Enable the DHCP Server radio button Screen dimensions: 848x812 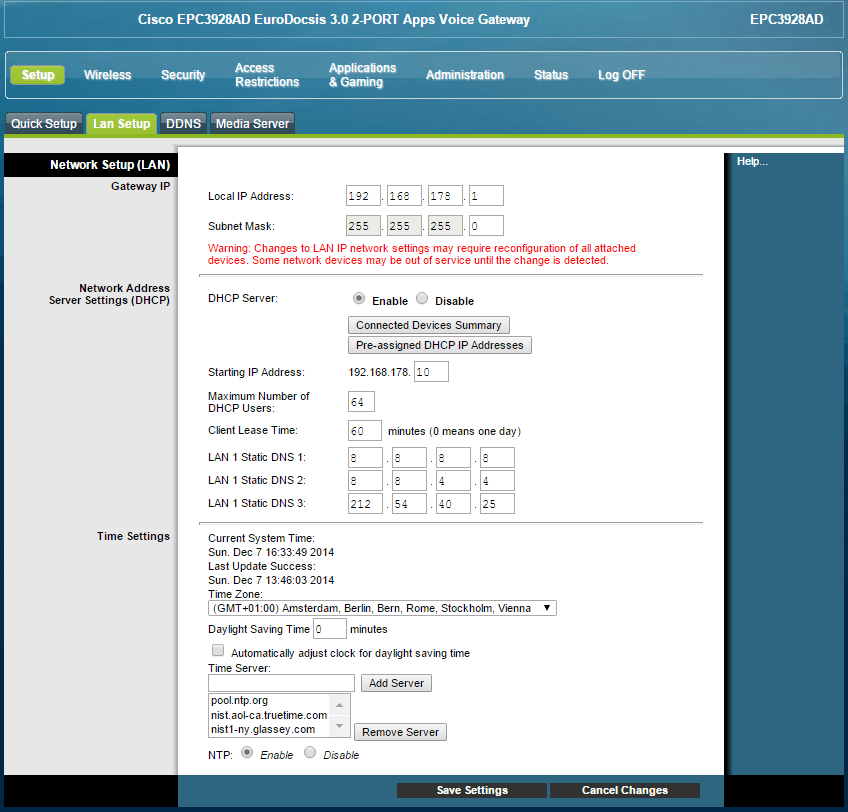click(359, 298)
